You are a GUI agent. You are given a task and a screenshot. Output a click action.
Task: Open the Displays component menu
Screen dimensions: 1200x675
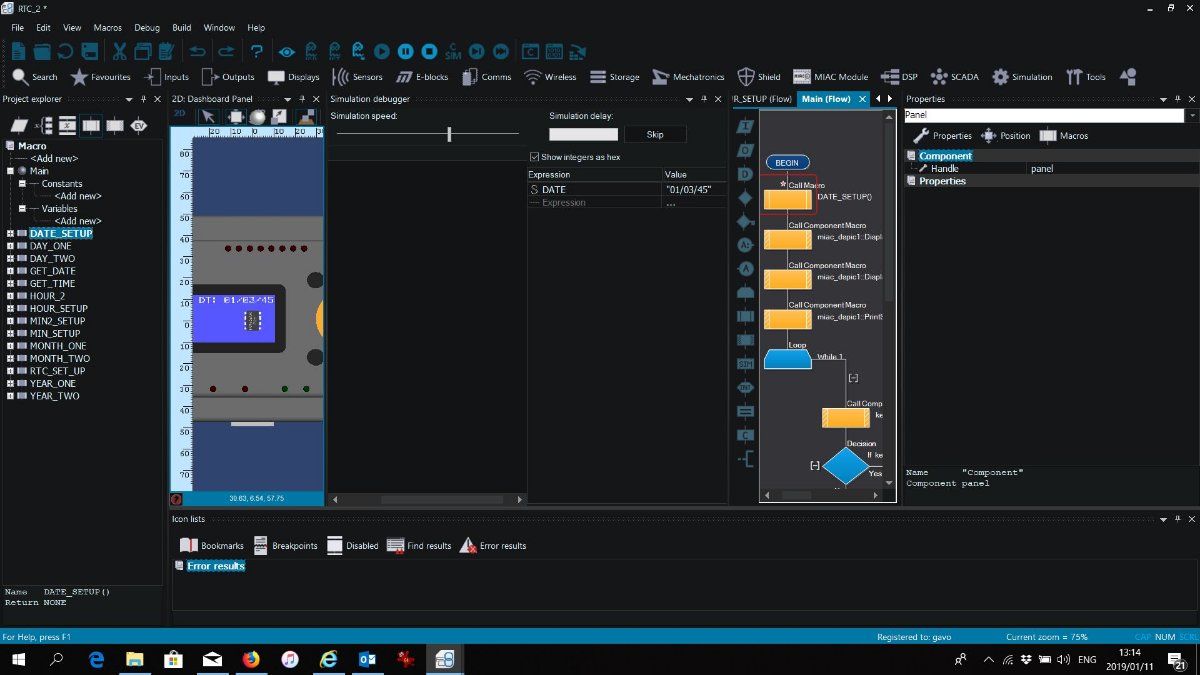(293, 77)
